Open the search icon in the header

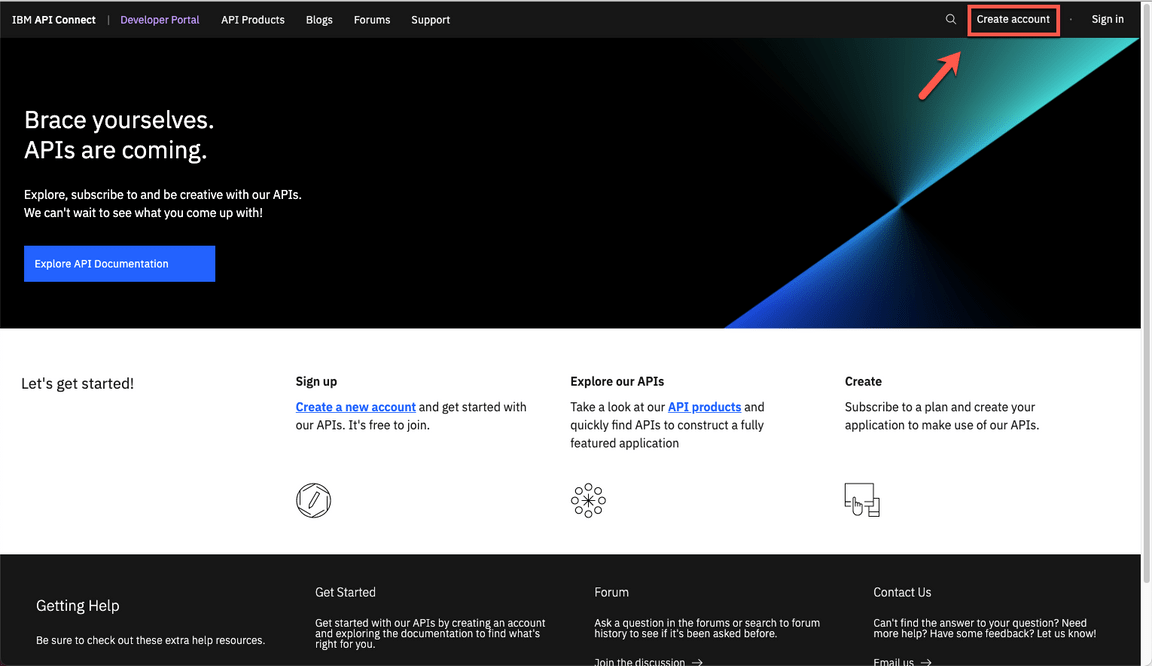click(951, 19)
